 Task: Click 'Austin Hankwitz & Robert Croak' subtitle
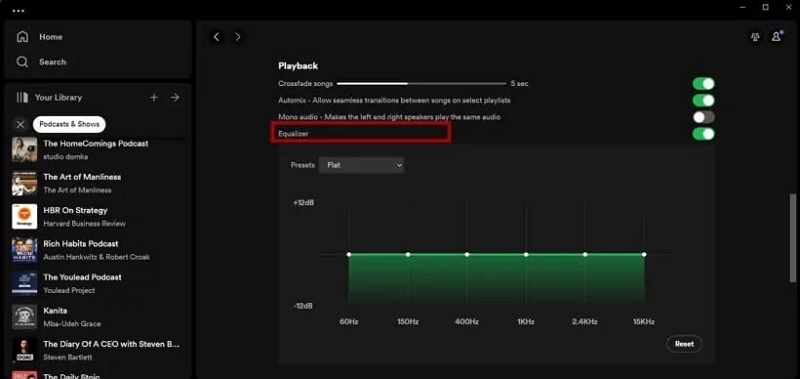(96, 257)
